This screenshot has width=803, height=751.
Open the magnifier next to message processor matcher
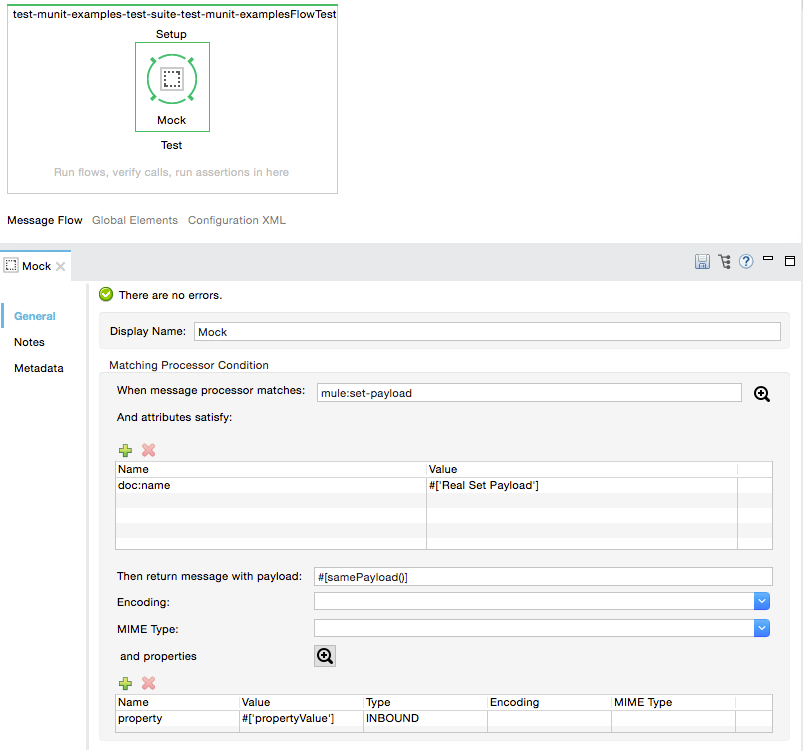click(x=762, y=393)
